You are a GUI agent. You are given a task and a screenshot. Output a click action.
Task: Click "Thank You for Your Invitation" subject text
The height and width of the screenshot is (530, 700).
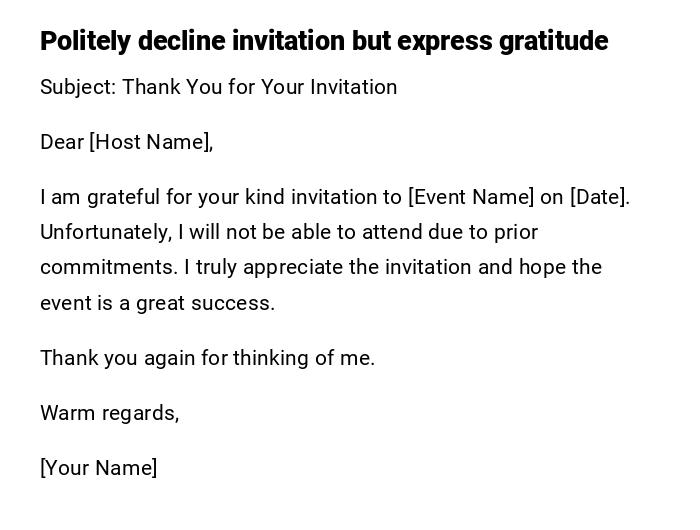(x=260, y=87)
